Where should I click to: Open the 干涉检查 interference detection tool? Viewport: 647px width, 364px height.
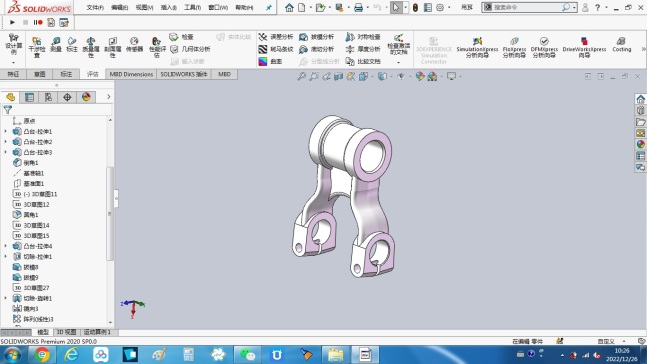click(x=37, y=46)
